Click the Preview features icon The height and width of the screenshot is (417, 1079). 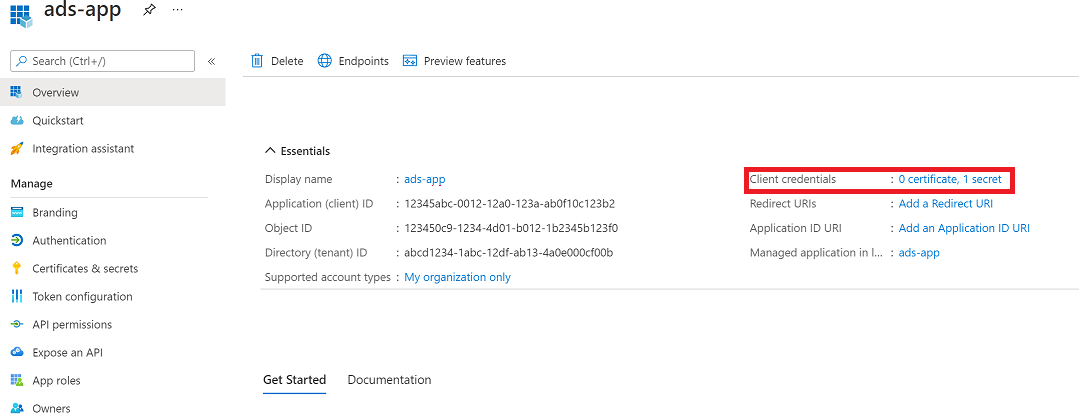point(409,61)
